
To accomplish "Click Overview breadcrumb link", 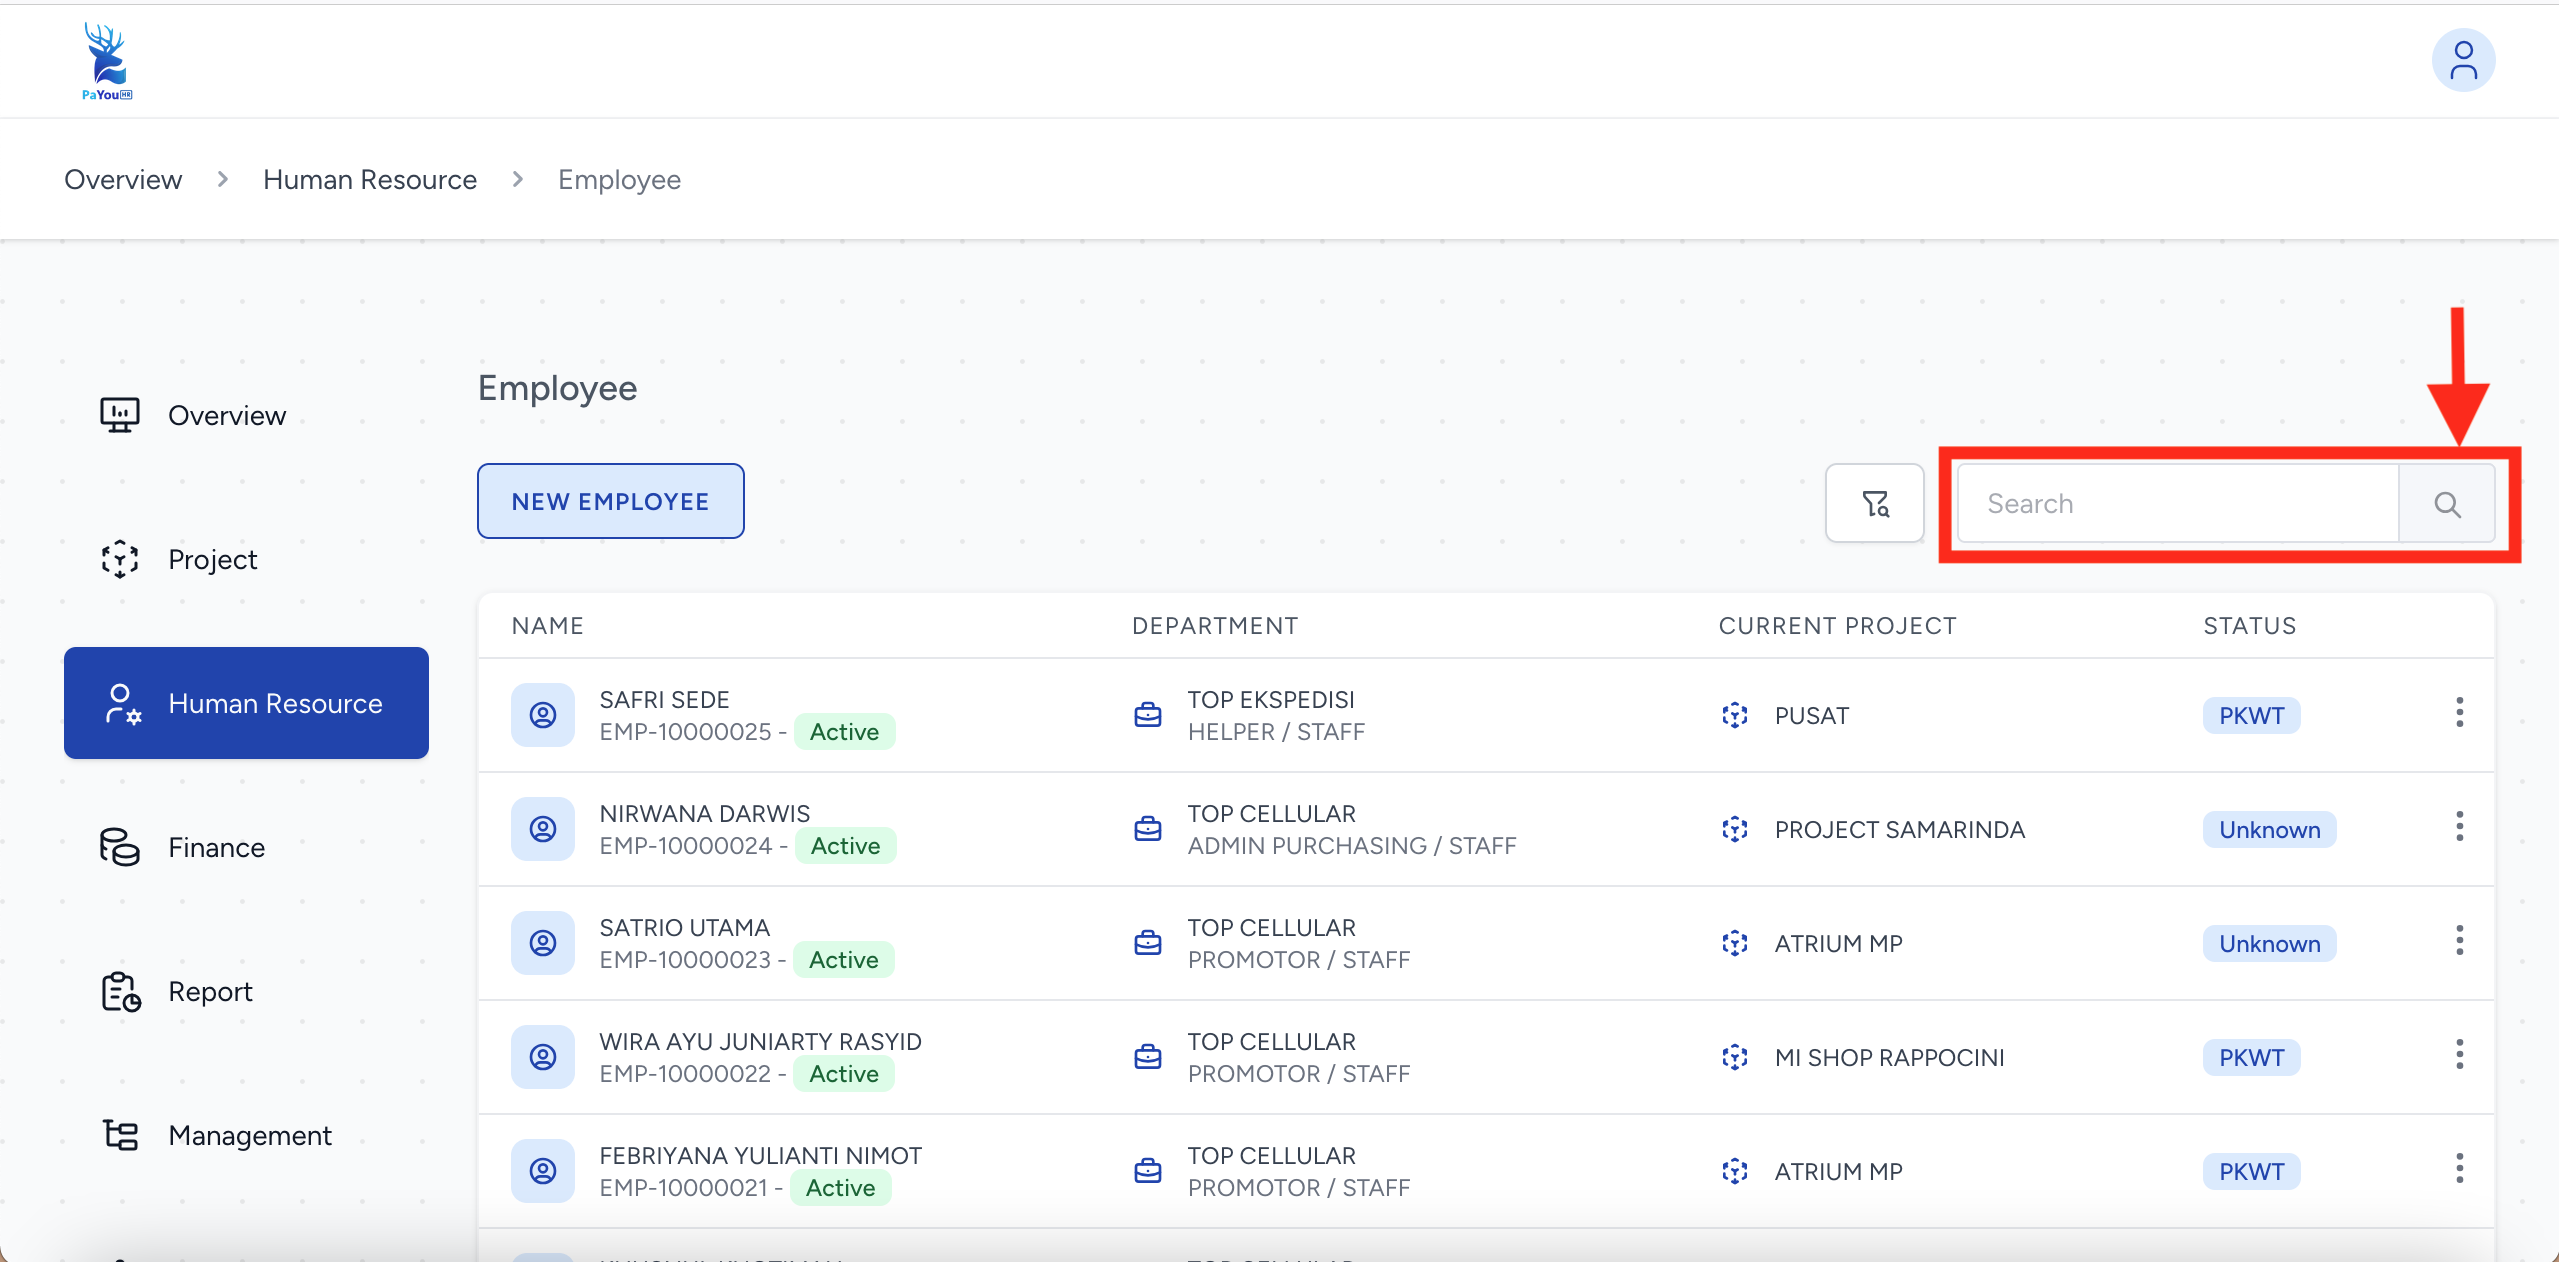I will click(x=123, y=179).
